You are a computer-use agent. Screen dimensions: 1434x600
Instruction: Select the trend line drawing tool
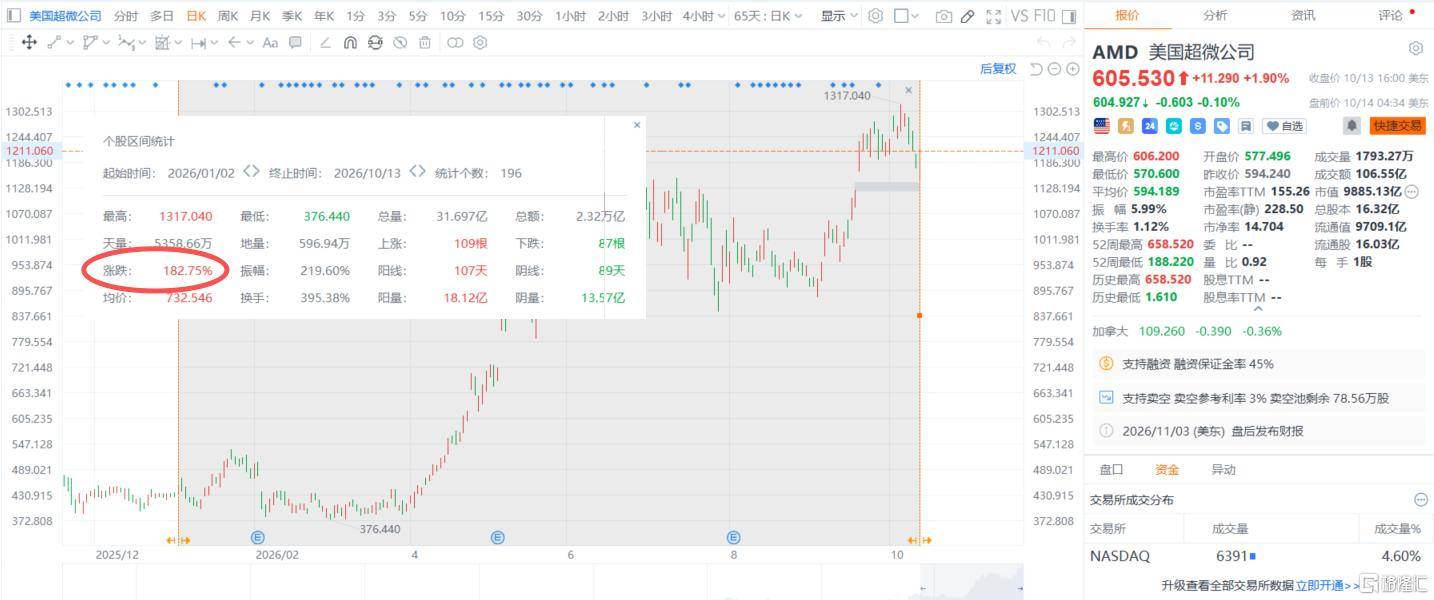[x=55, y=43]
